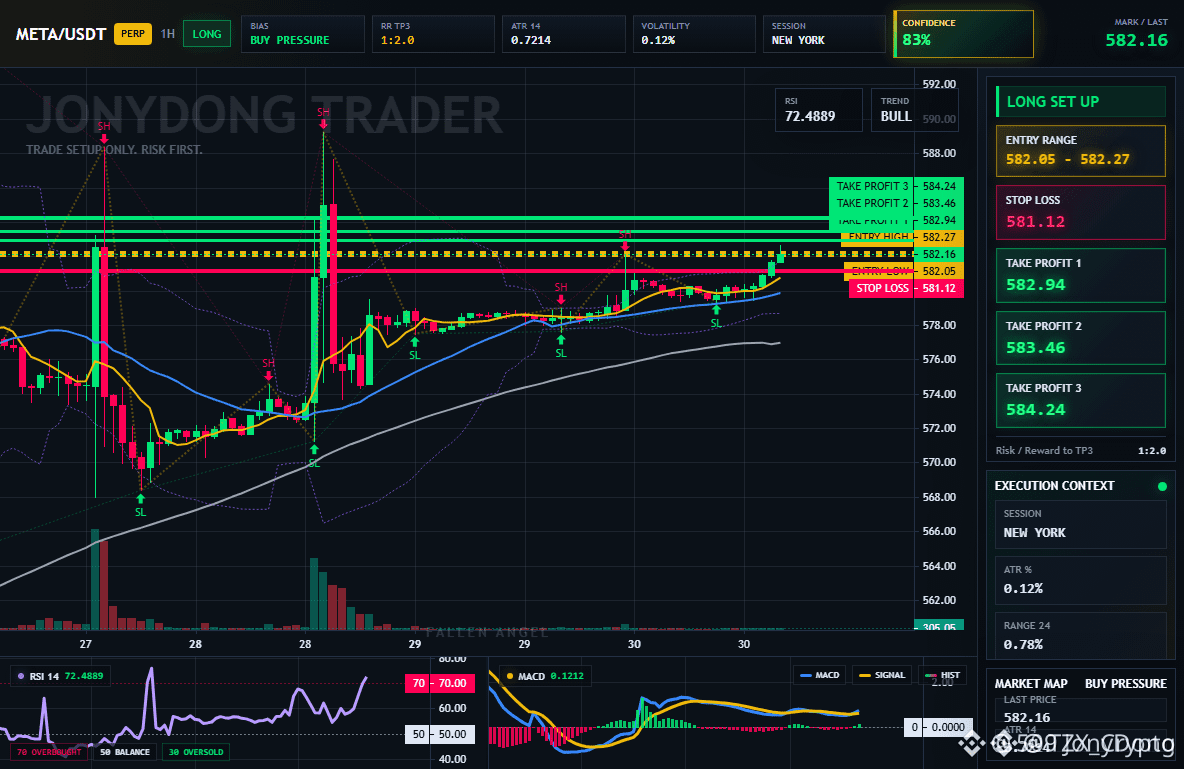The height and width of the screenshot is (769, 1184).
Task: Click the TAKE PROFIT 2 panel card
Action: (x=1081, y=338)
